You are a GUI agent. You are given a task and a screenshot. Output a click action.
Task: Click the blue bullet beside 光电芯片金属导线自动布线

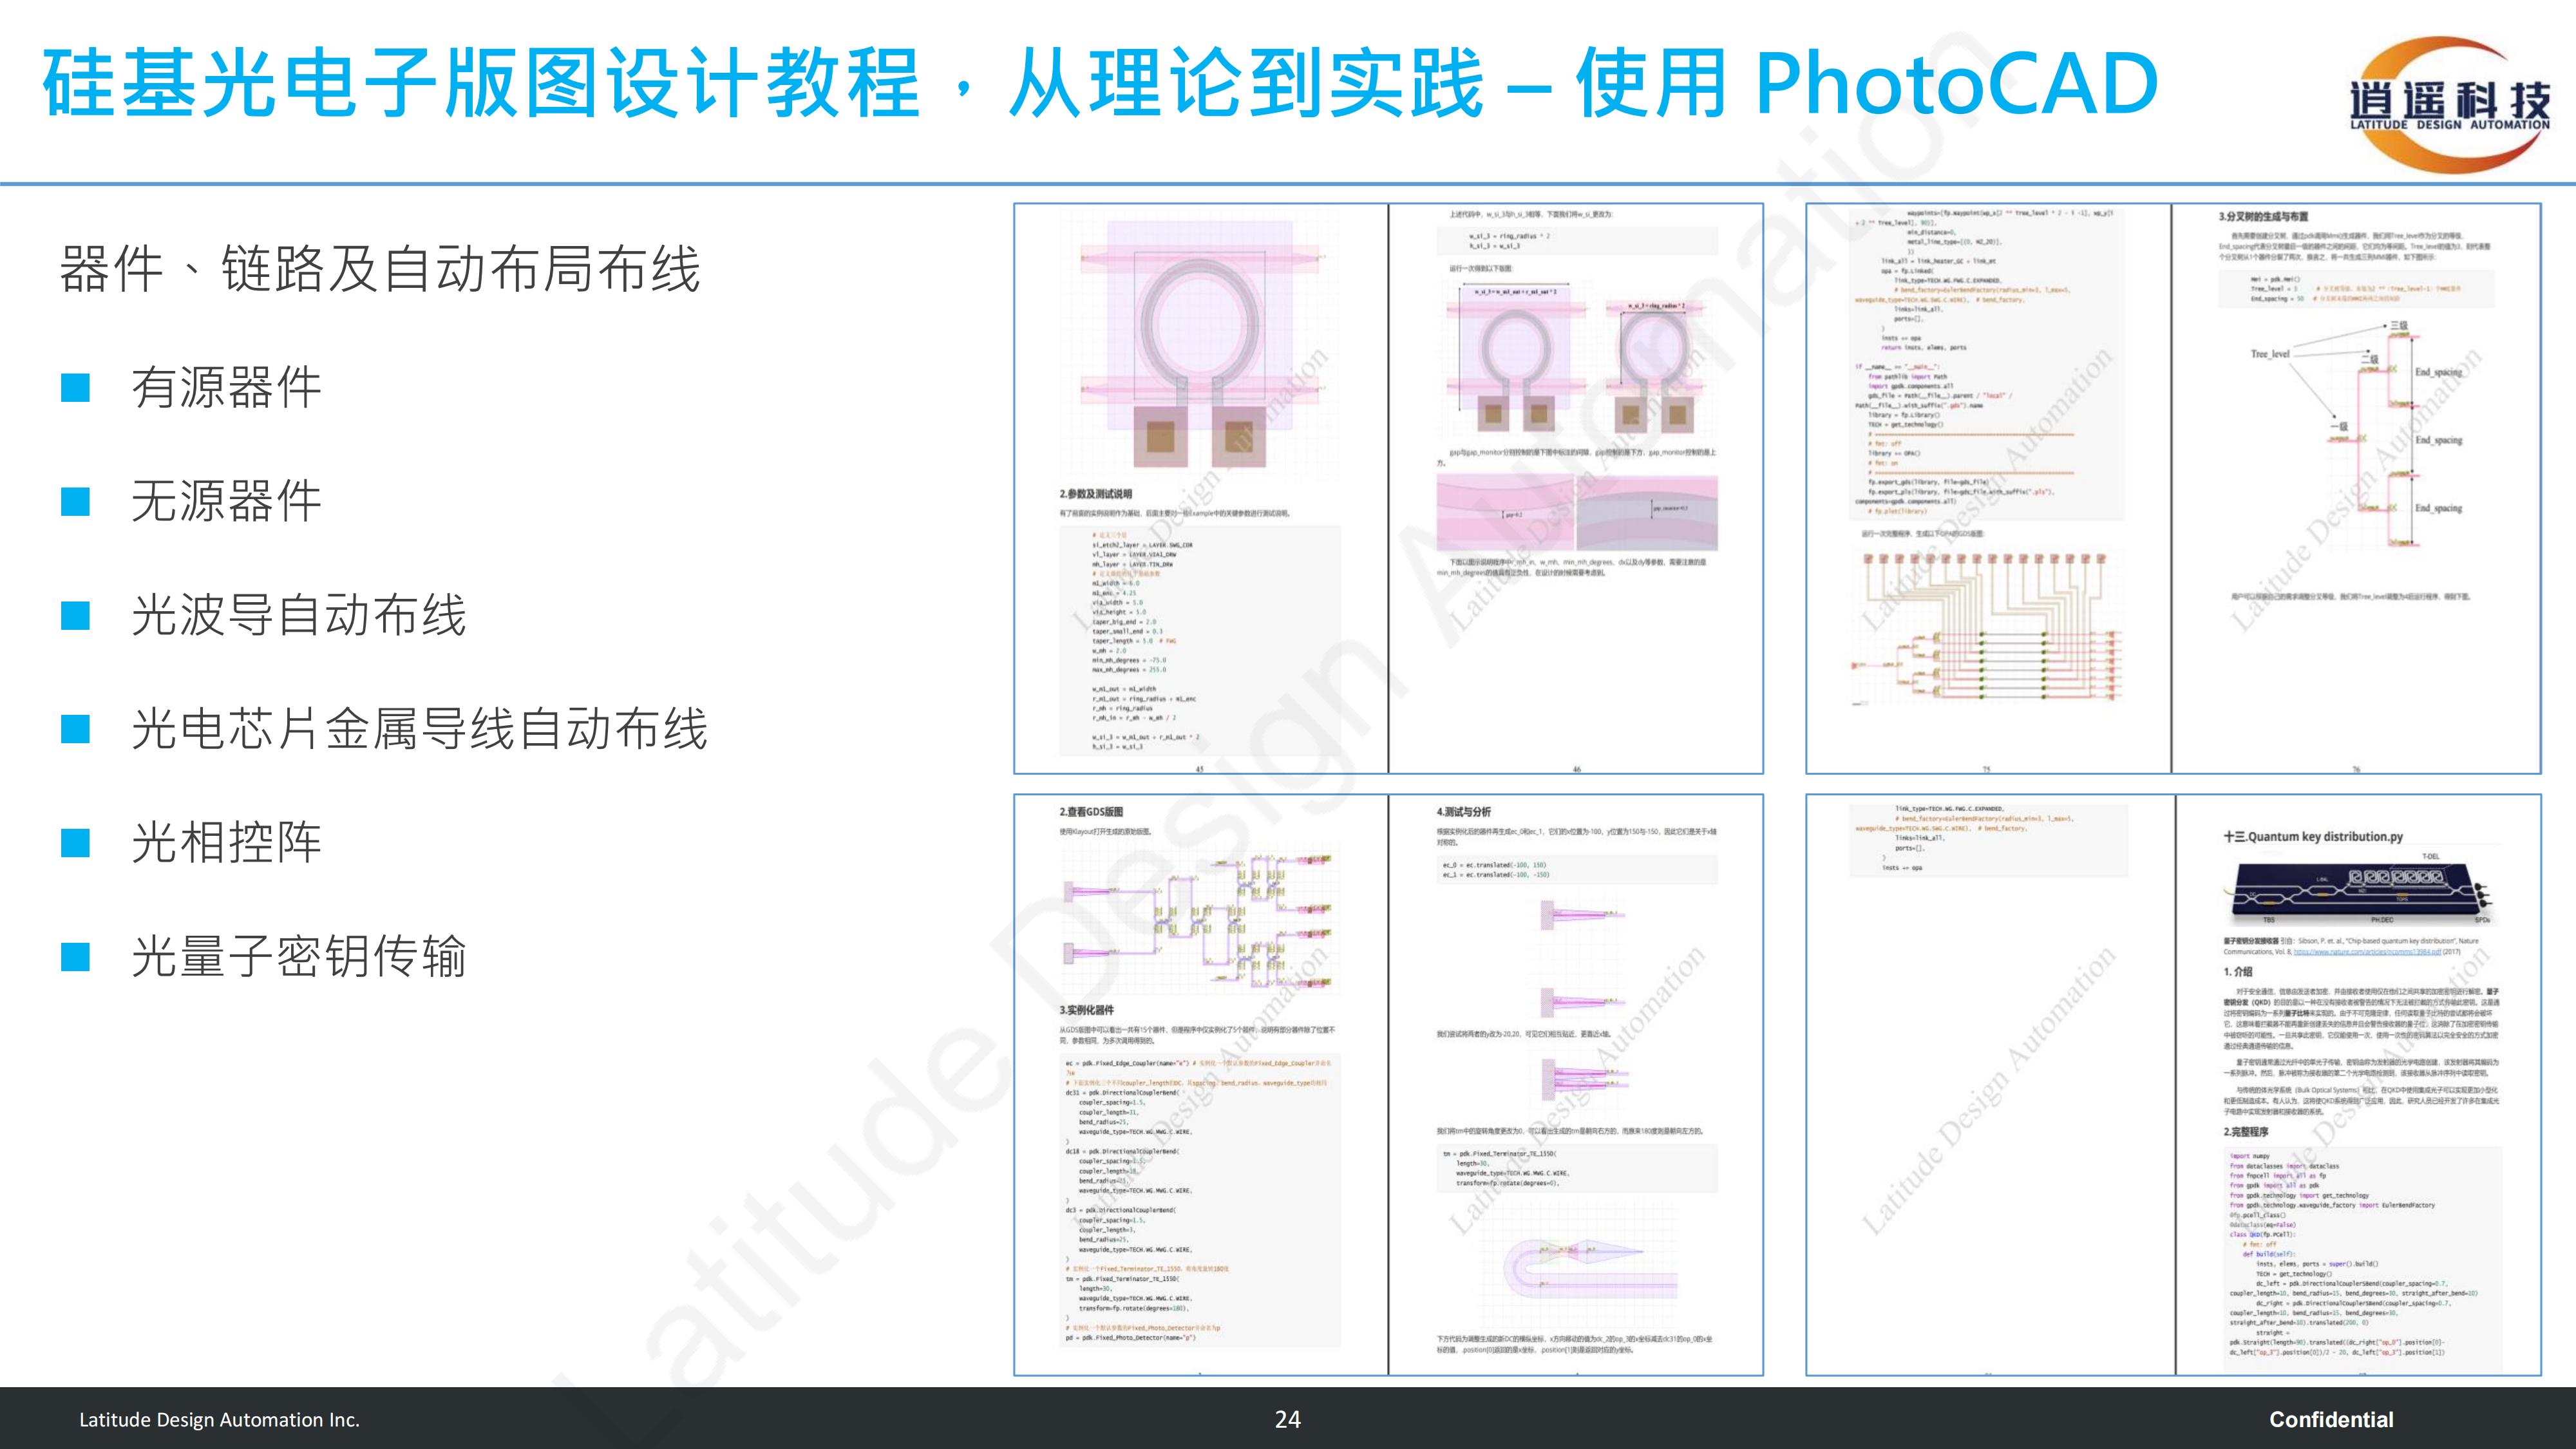tap(76, 729)
